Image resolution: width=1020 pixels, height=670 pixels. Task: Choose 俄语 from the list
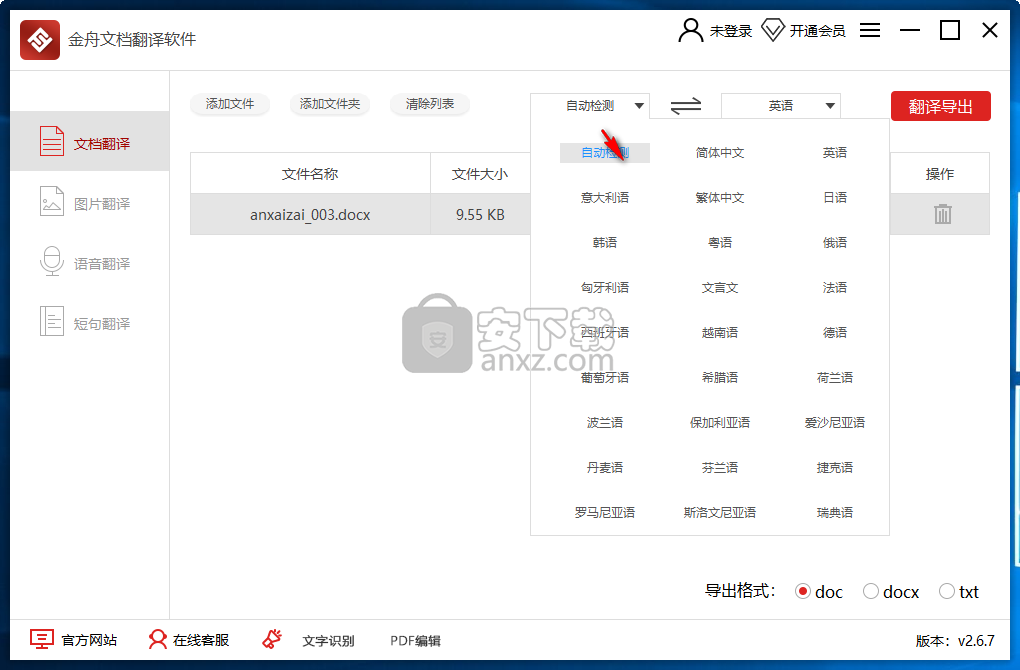[835, 243]
